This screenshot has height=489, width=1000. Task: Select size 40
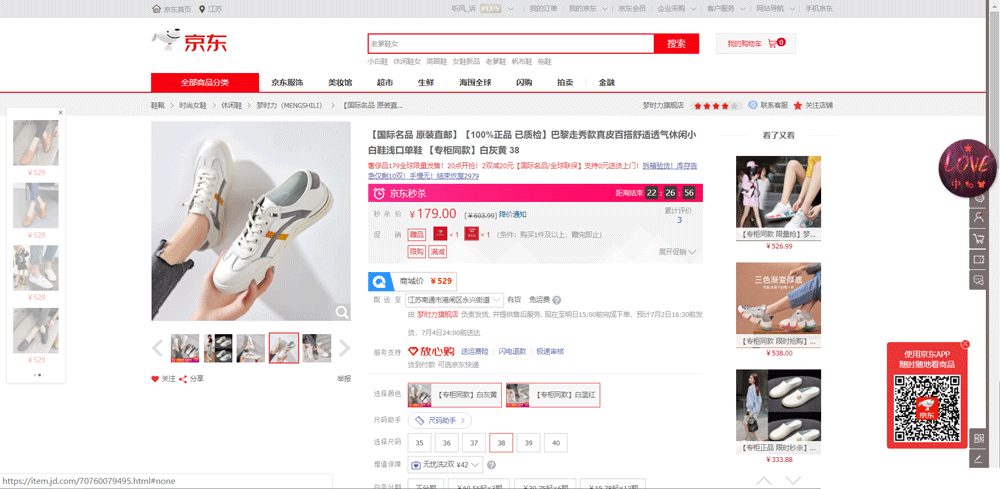click(x=556, y=443)
